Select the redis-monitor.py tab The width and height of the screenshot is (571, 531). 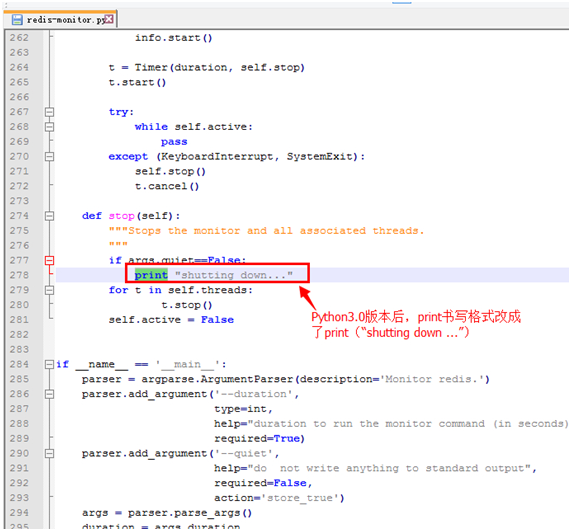click(60, 20)
